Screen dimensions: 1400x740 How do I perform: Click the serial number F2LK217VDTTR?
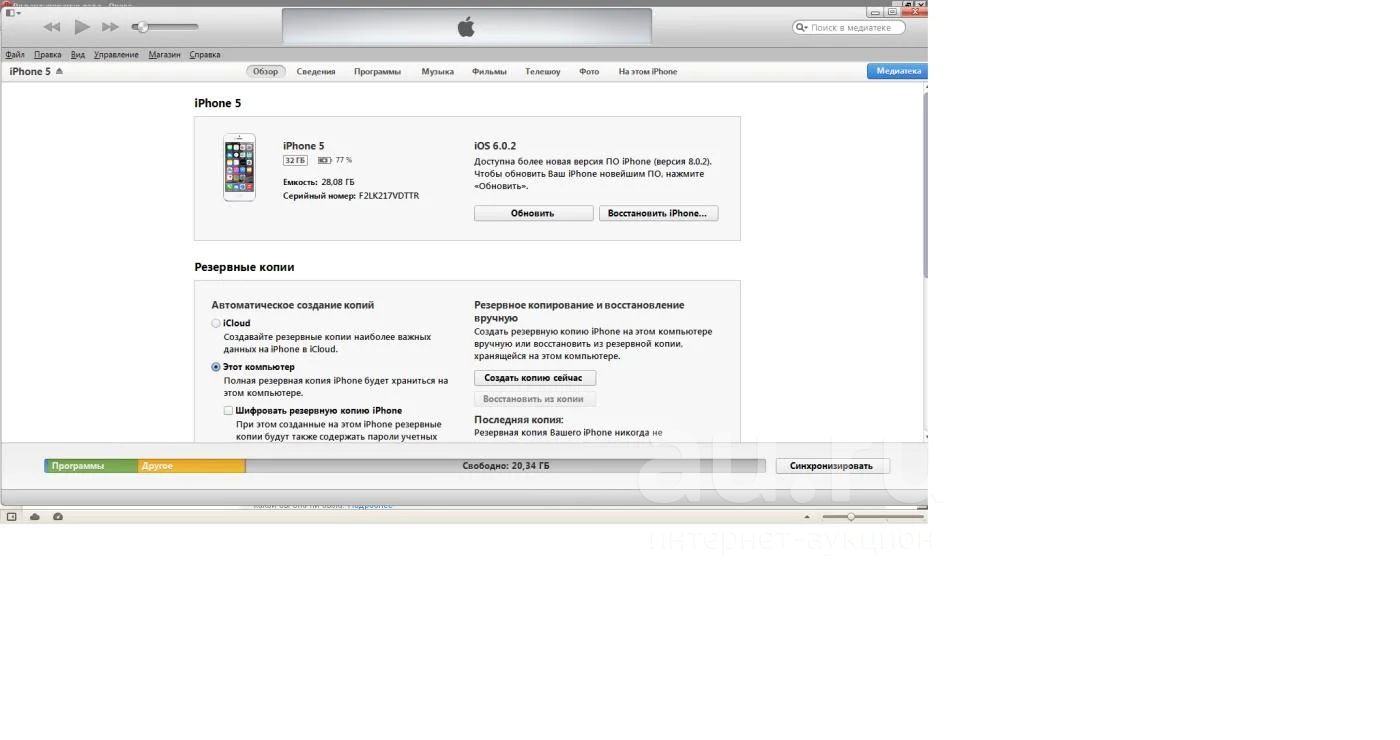tap(389, 196)
